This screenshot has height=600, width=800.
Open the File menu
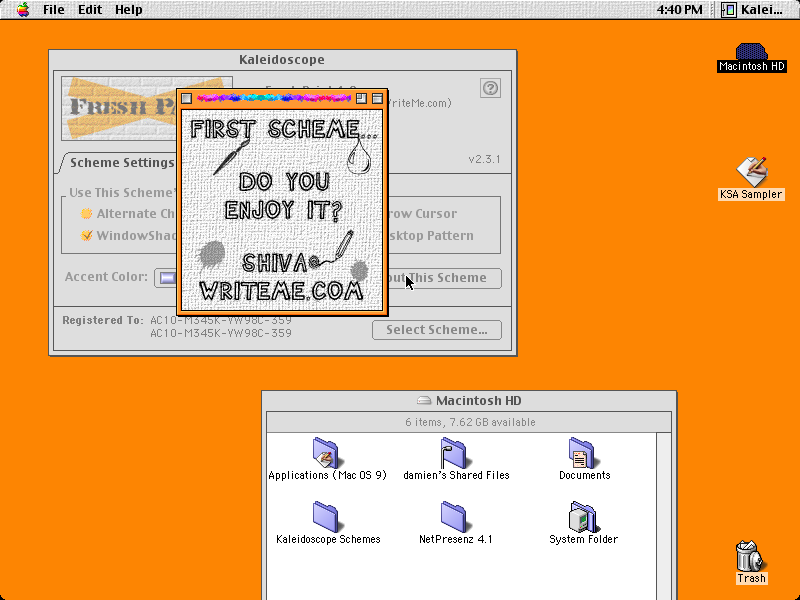[54, 9]
